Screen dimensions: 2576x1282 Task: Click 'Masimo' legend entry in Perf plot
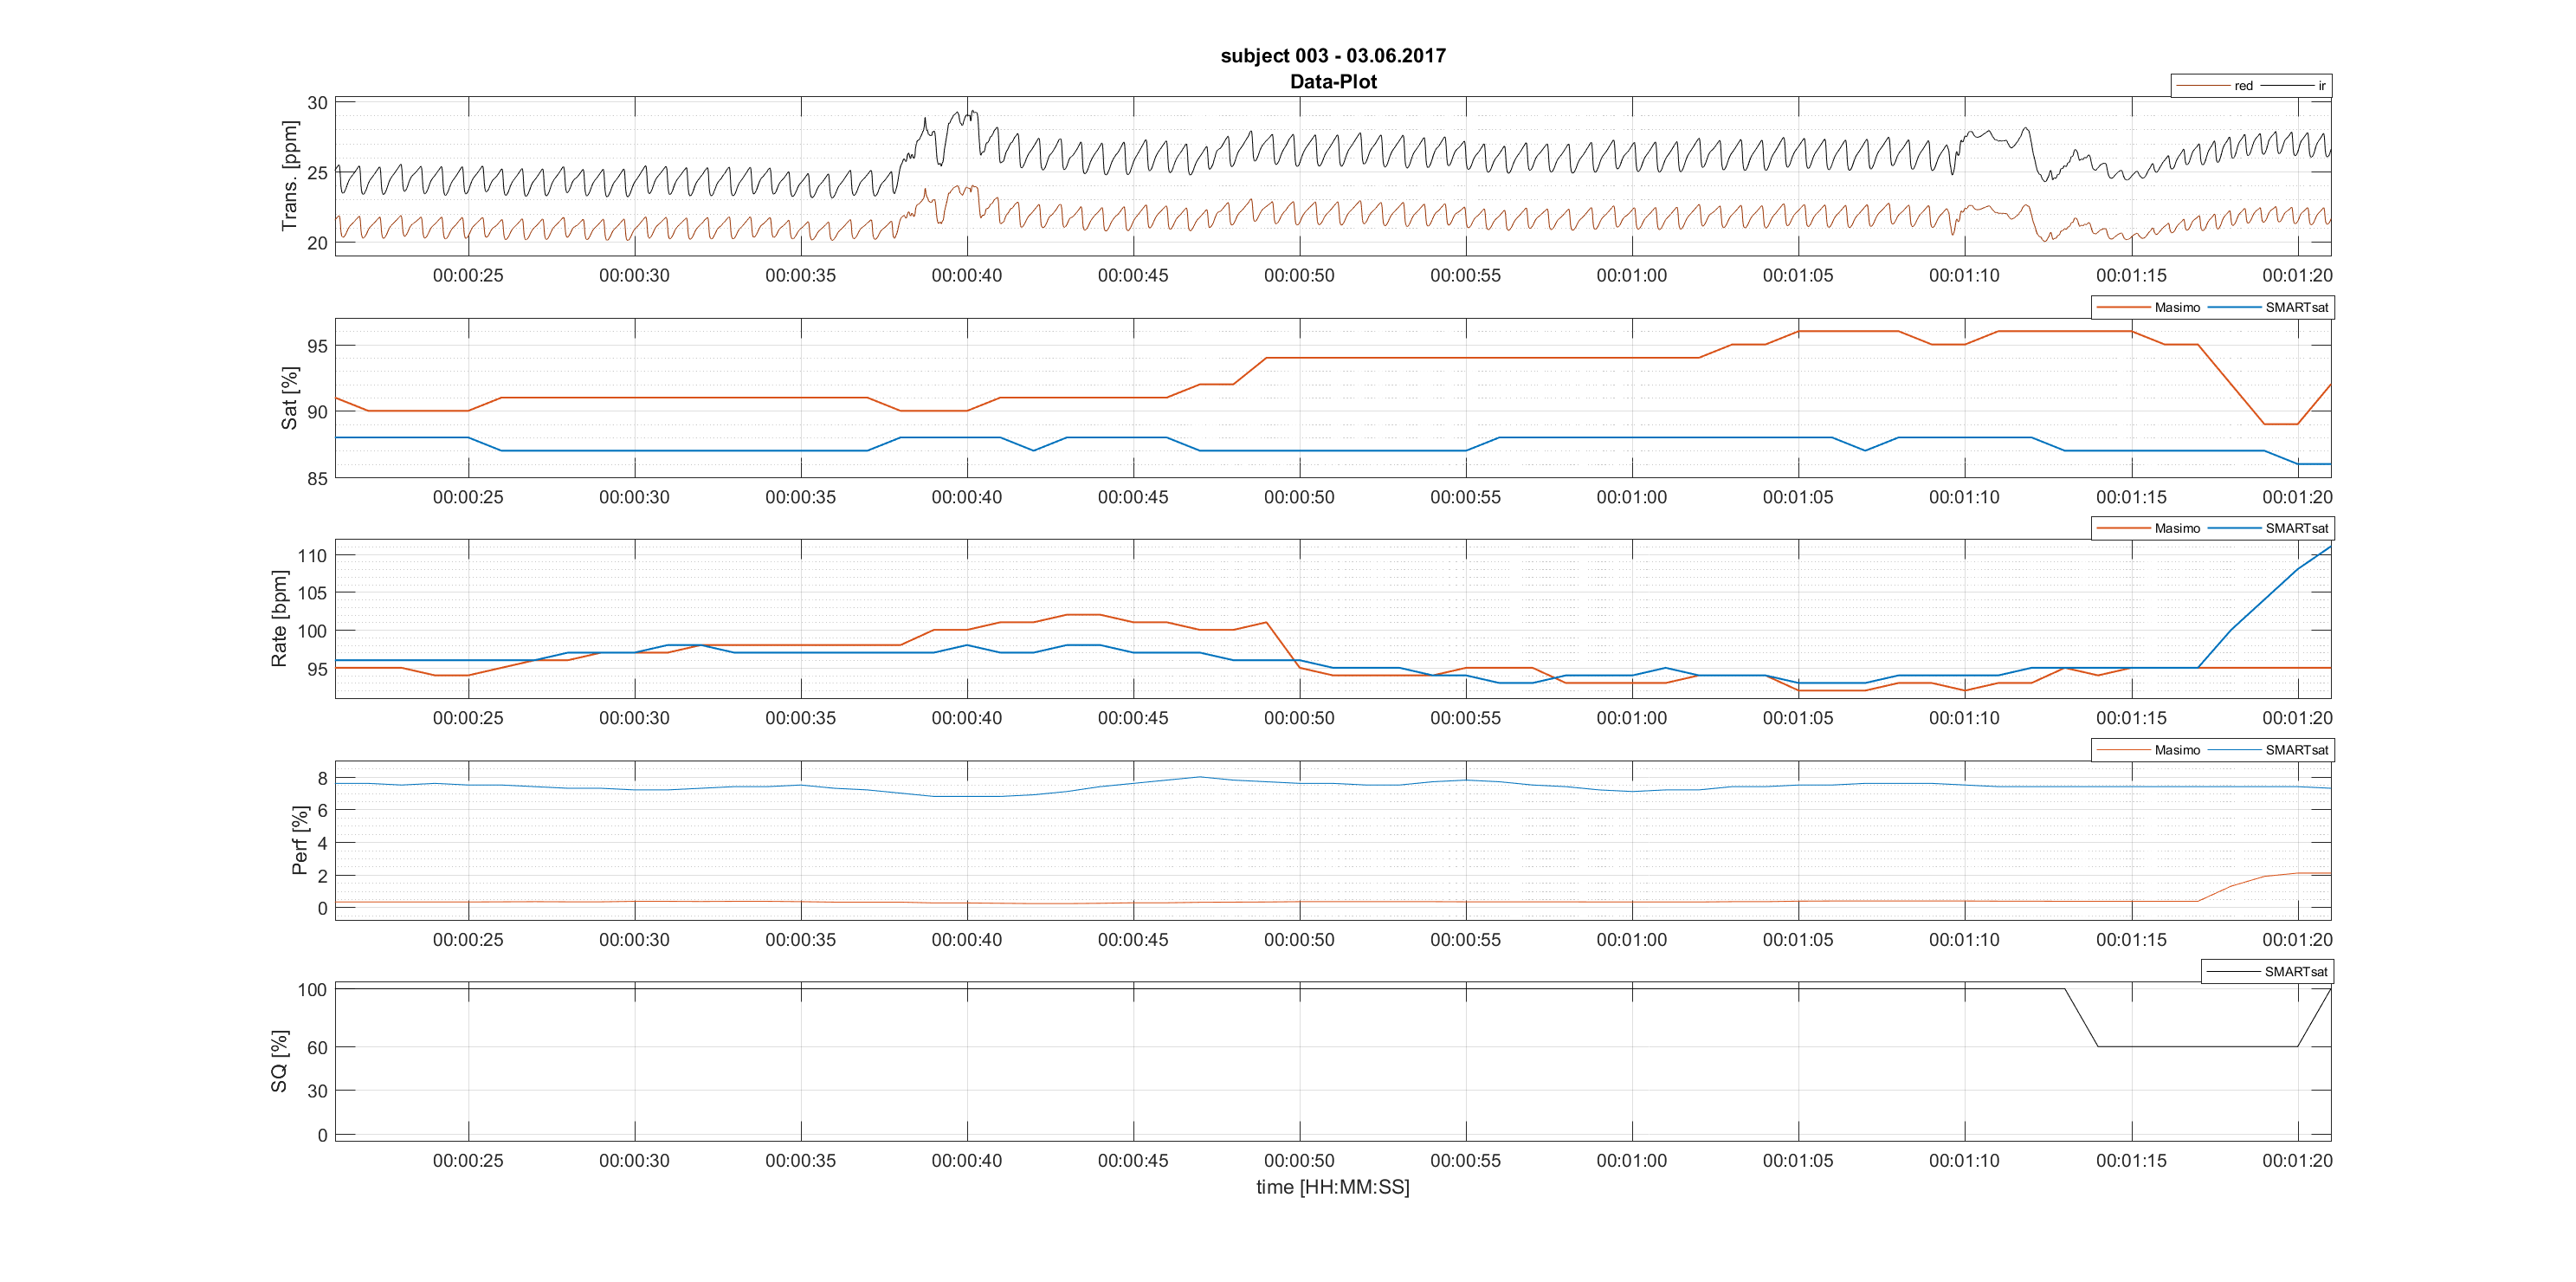2176,750
